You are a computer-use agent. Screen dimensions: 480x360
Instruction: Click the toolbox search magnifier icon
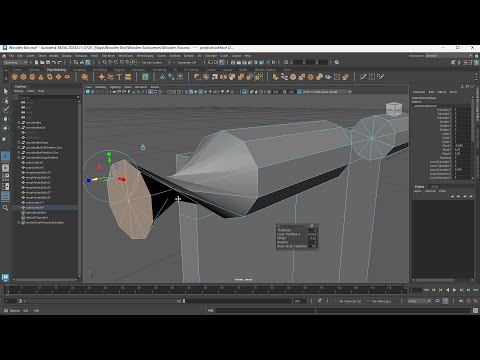[5, 208]
